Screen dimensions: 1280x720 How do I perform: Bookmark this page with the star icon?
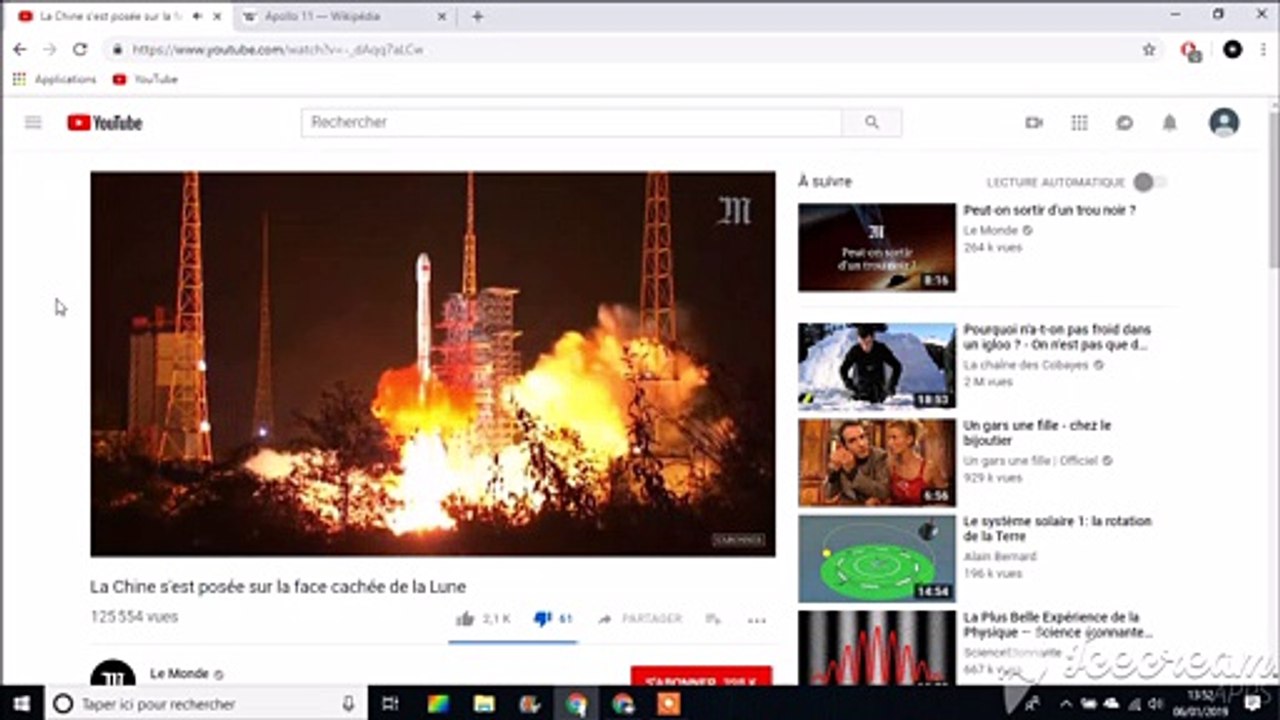[x=1149, y=49]
